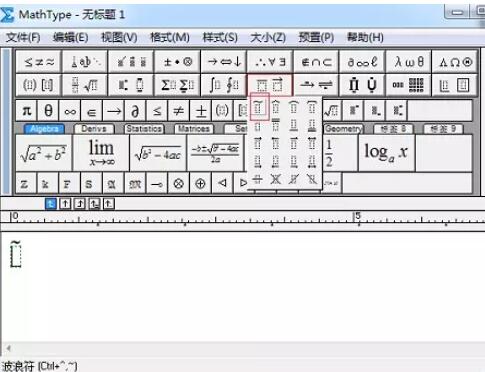Screen dimensions: 485x372
Task: Insert infinity symbol from small bar
Action: 70,111
